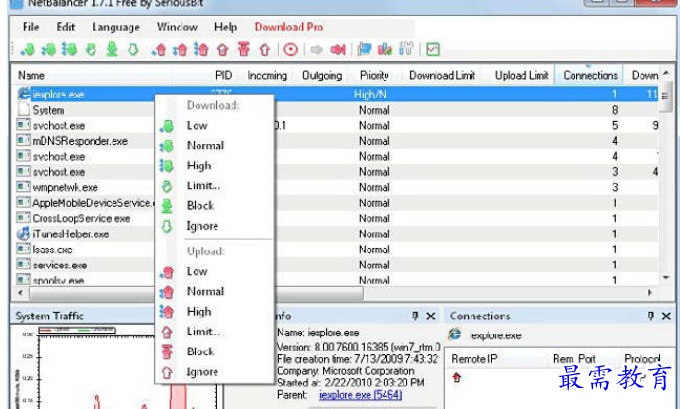Click the red circle target icon in toolbar
680x409 pixels.
(x=291, y=49)
